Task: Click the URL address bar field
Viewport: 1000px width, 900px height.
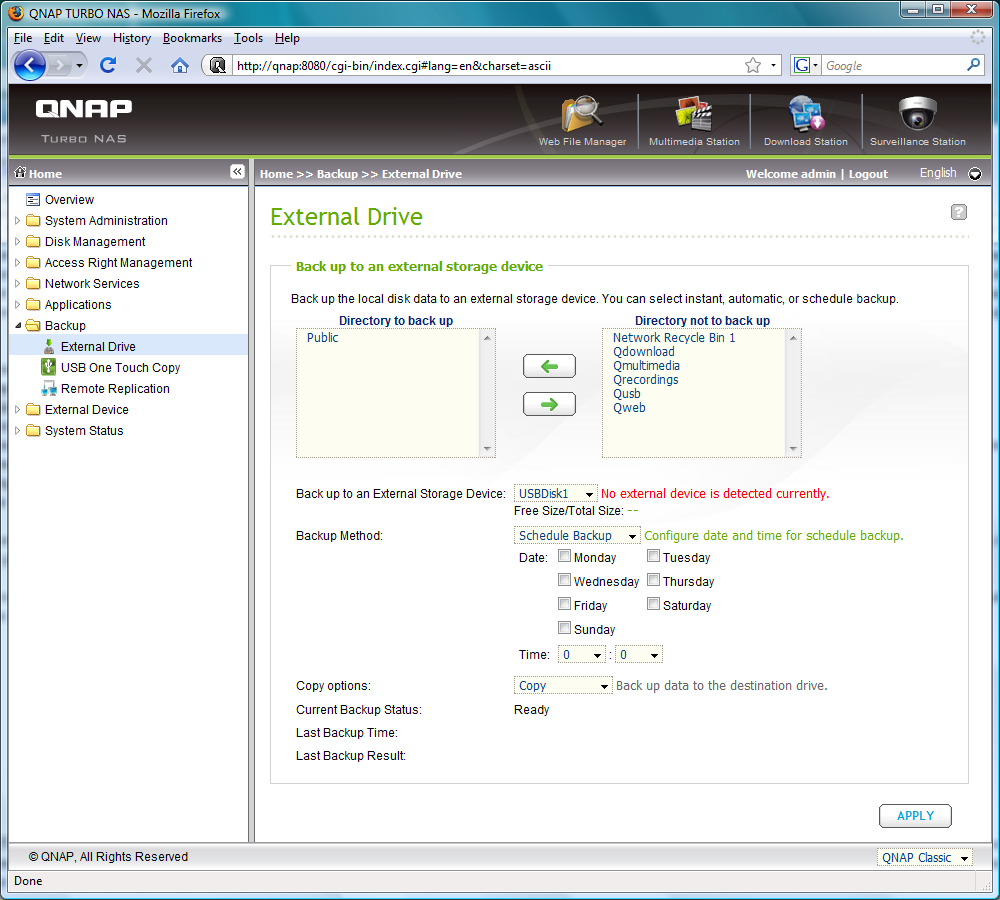Action: [485, 66]
